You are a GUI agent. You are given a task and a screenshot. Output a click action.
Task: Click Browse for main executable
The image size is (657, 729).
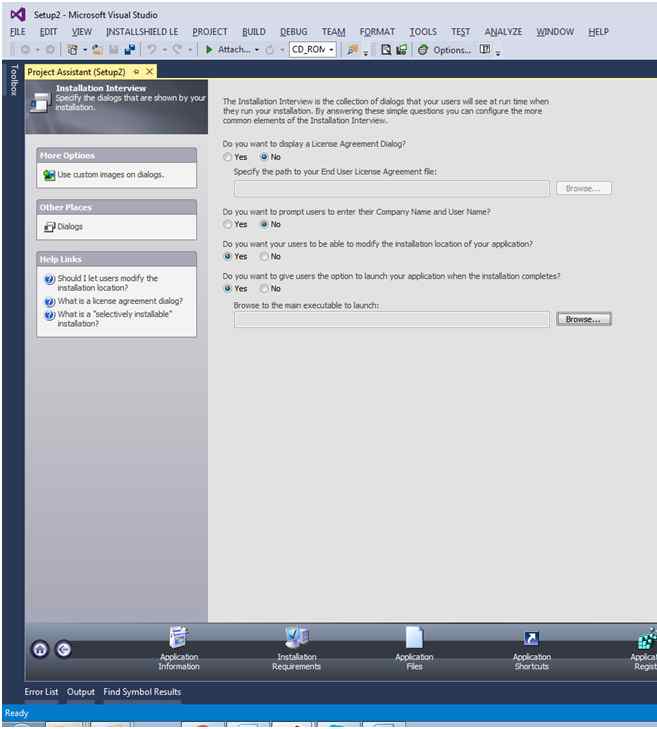[x=584, y=319]
